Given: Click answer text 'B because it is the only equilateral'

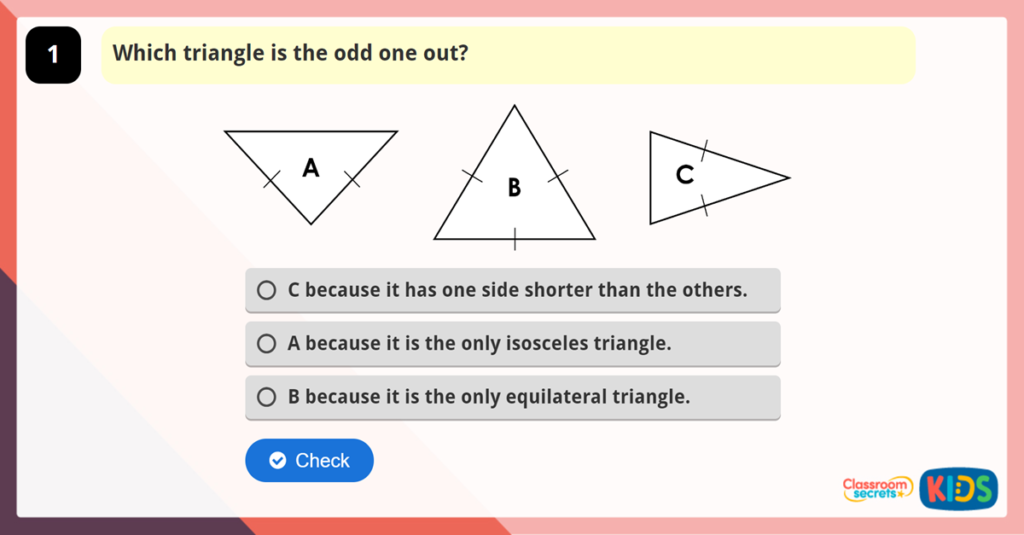Looking at the screenshot, I should tap(489, 397).
